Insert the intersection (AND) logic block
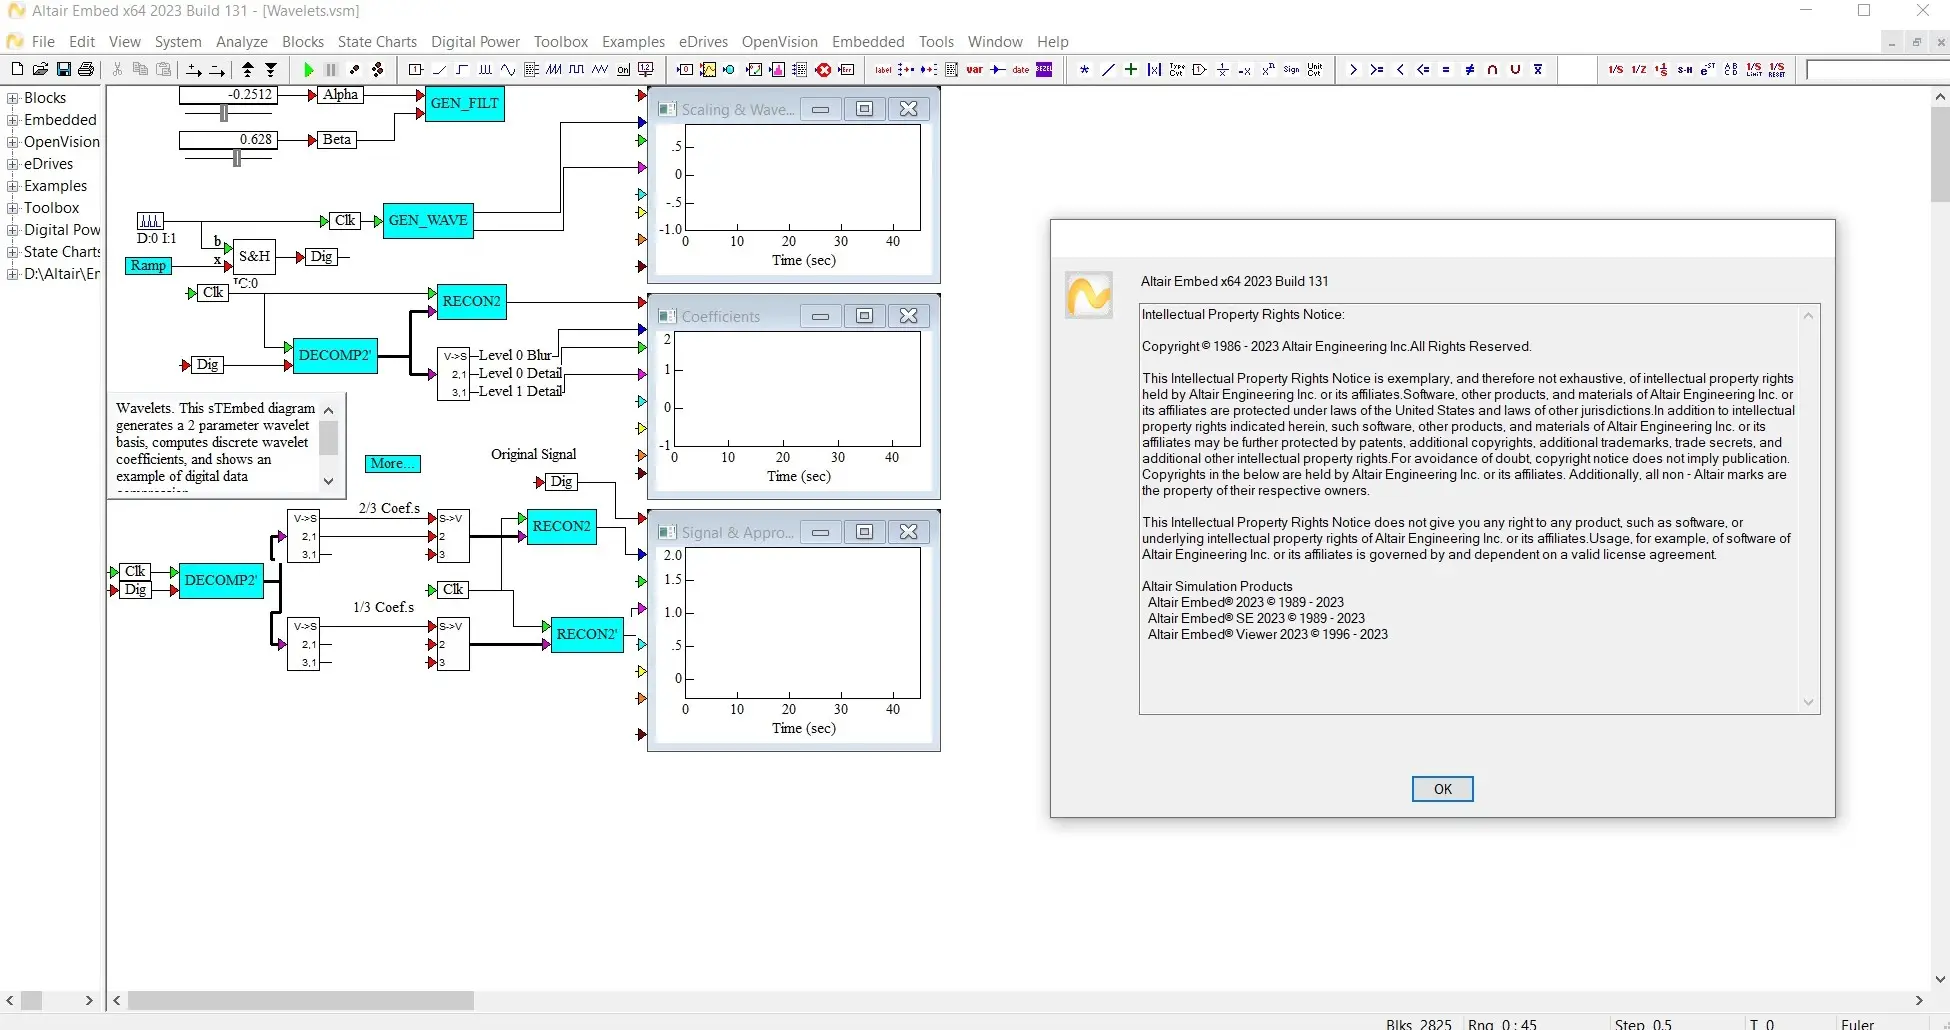Image resolution: width=1950 pixels, height=1030 pixels. pyautogui.click(x=1492, y=69)
